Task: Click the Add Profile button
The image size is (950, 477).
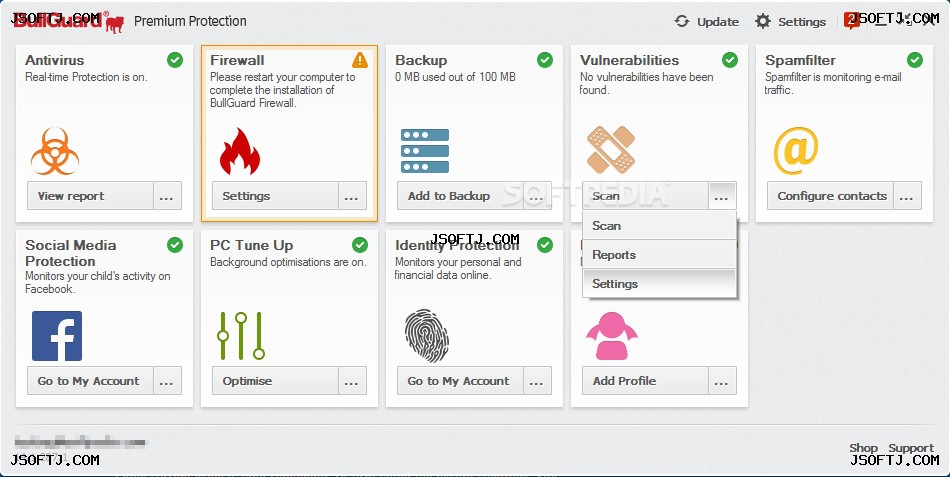Action: coord(645,381)
